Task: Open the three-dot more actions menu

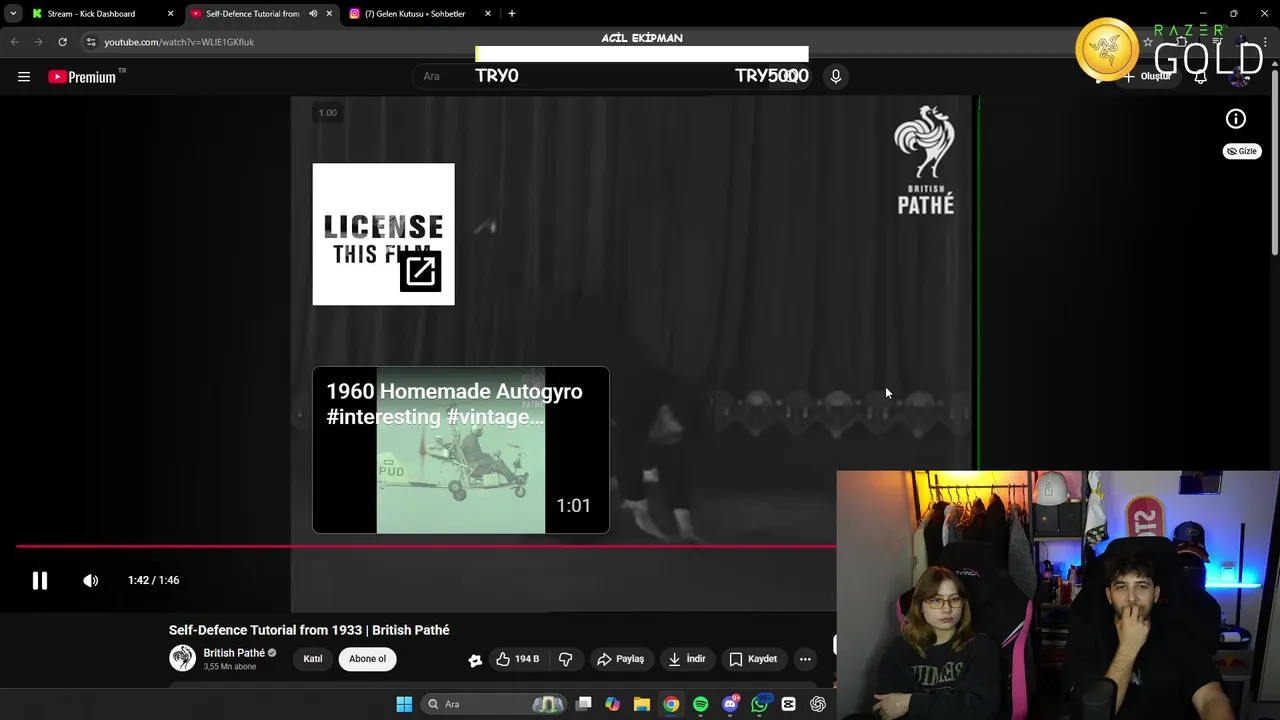Action: click(805, 659)
